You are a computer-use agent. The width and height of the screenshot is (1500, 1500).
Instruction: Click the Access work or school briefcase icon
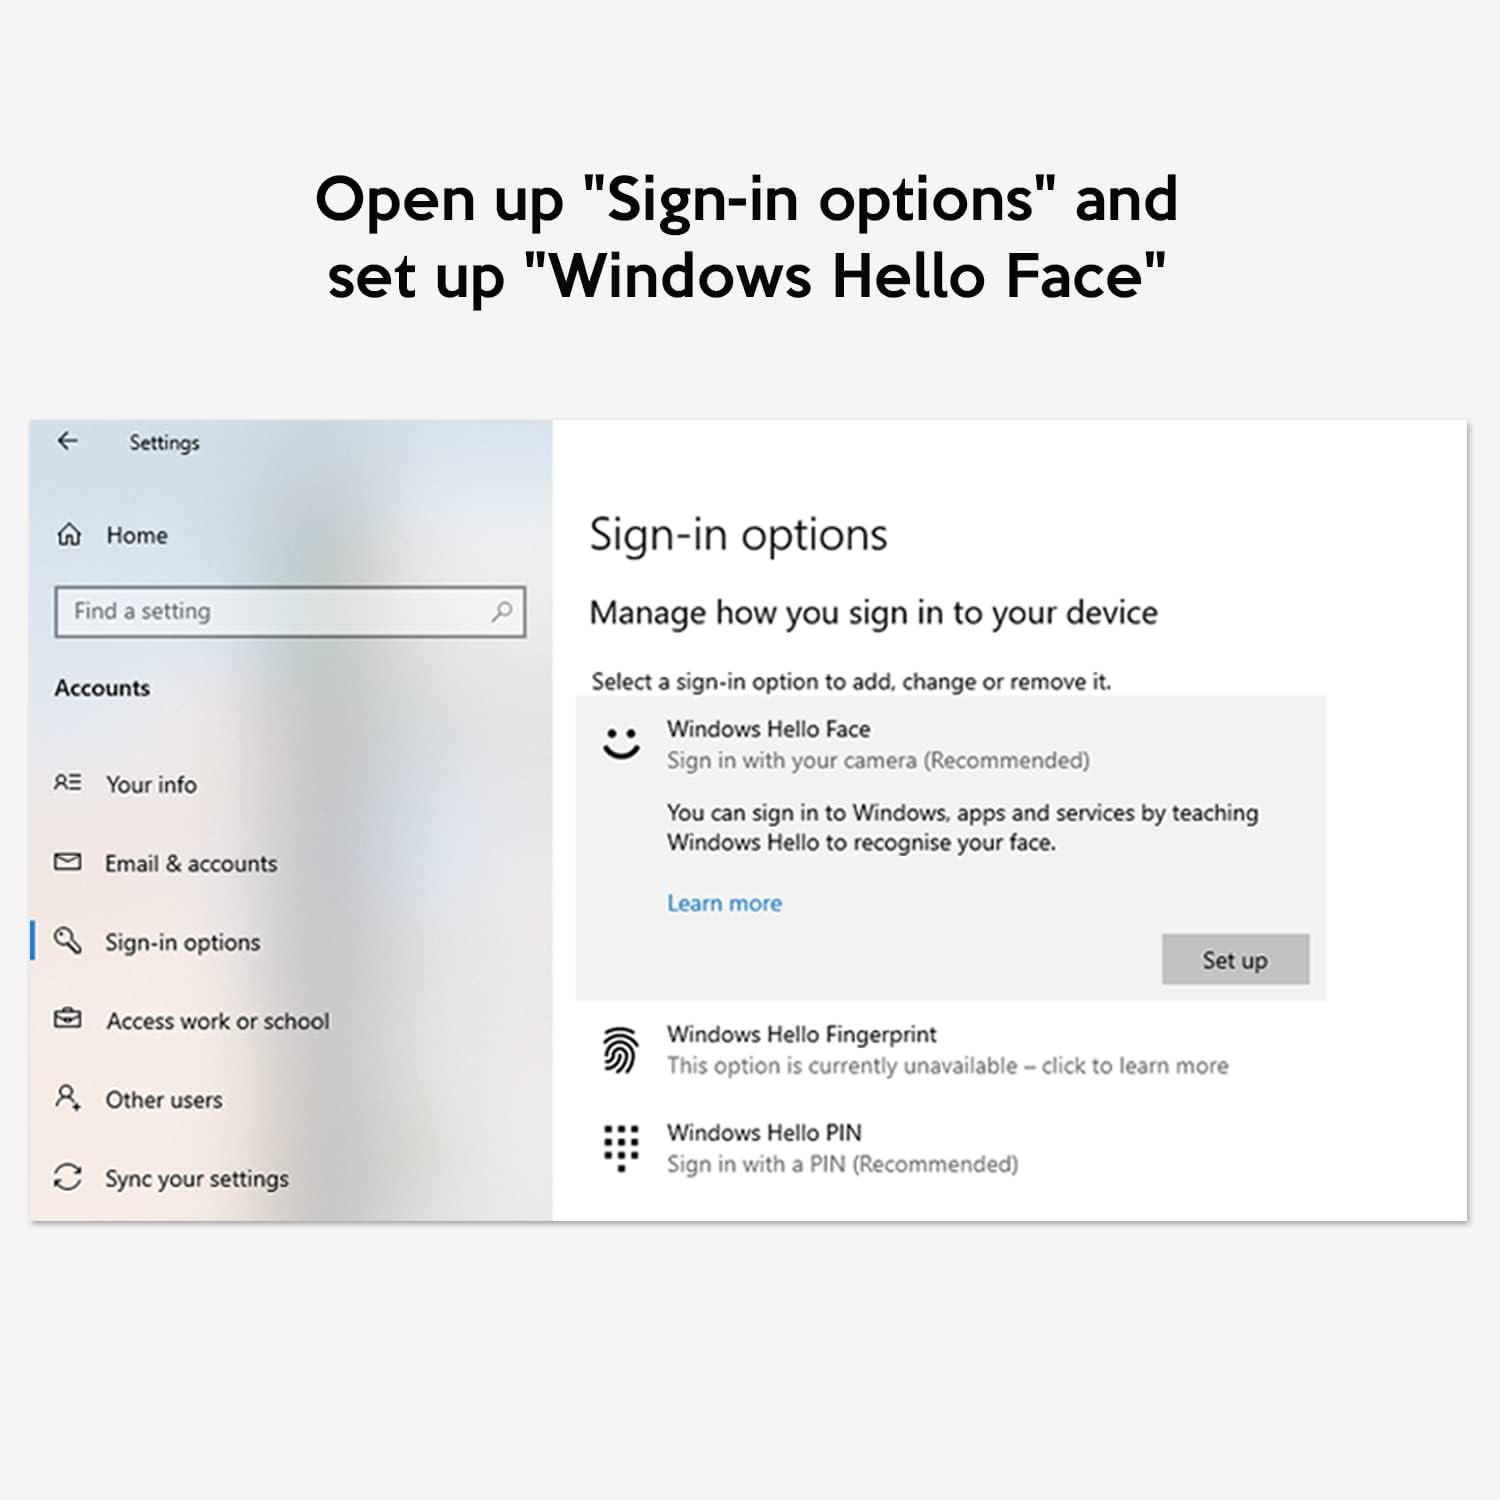pyautogui.click(x=68, y=1020)
